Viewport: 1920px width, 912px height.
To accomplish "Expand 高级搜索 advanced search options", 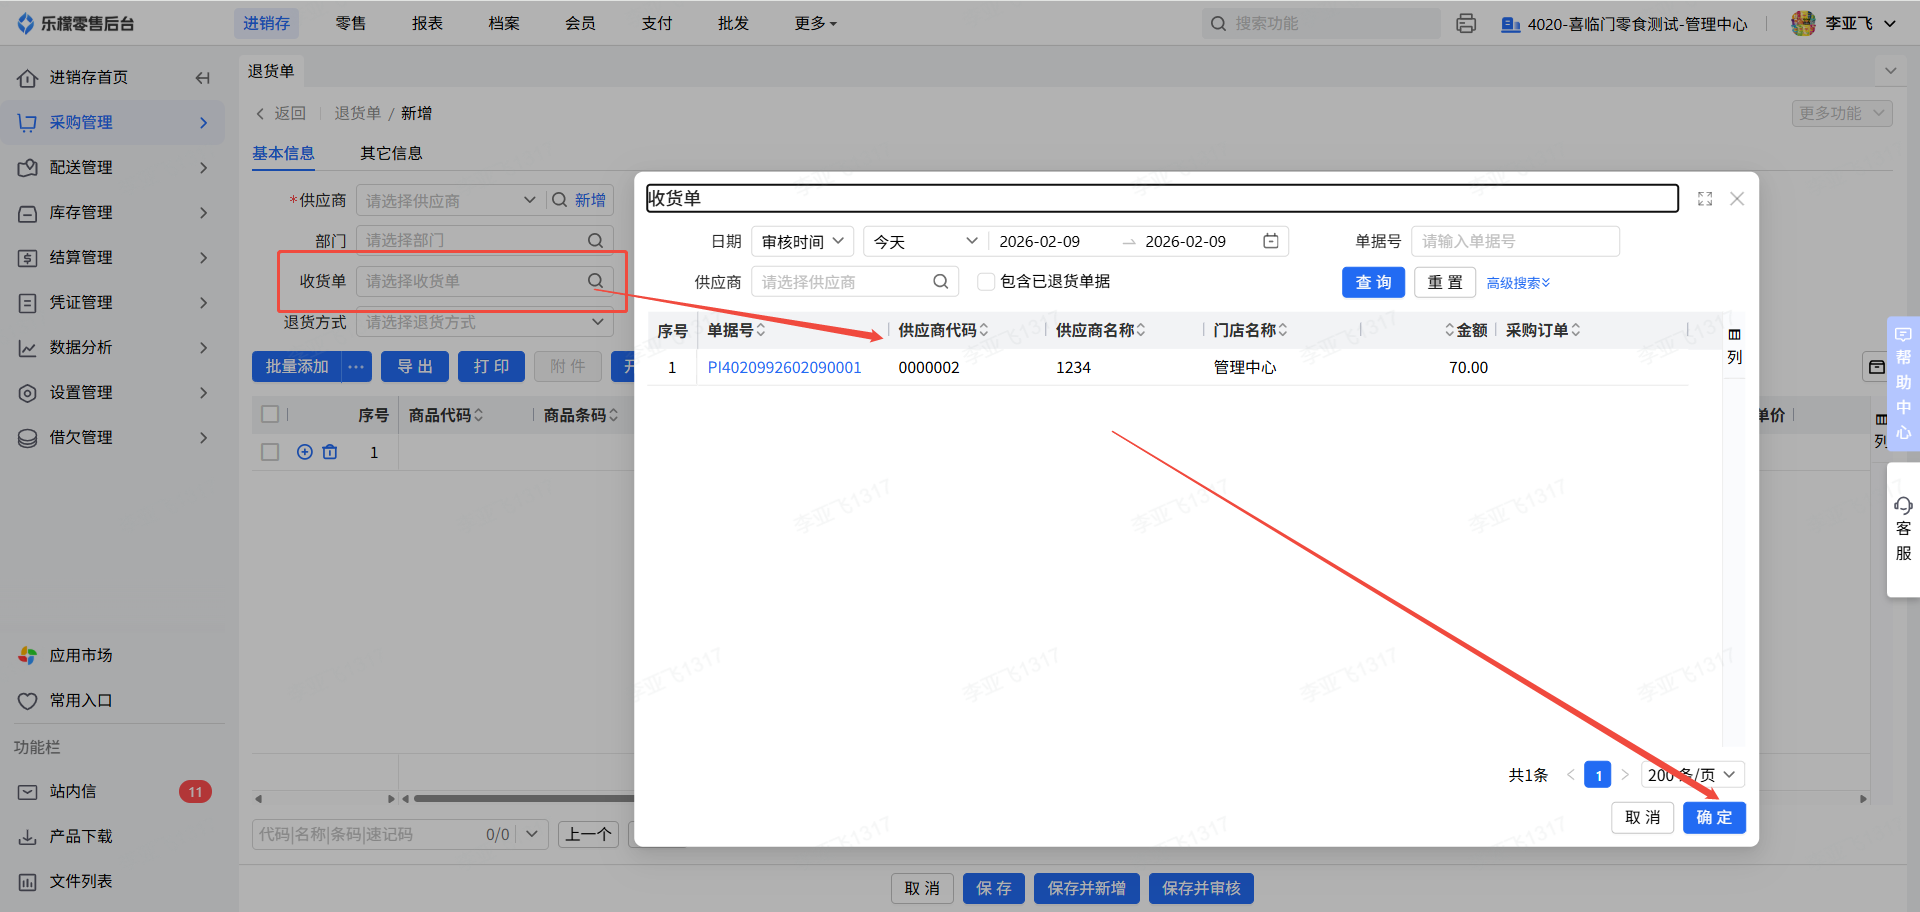I will [1517, 283].
